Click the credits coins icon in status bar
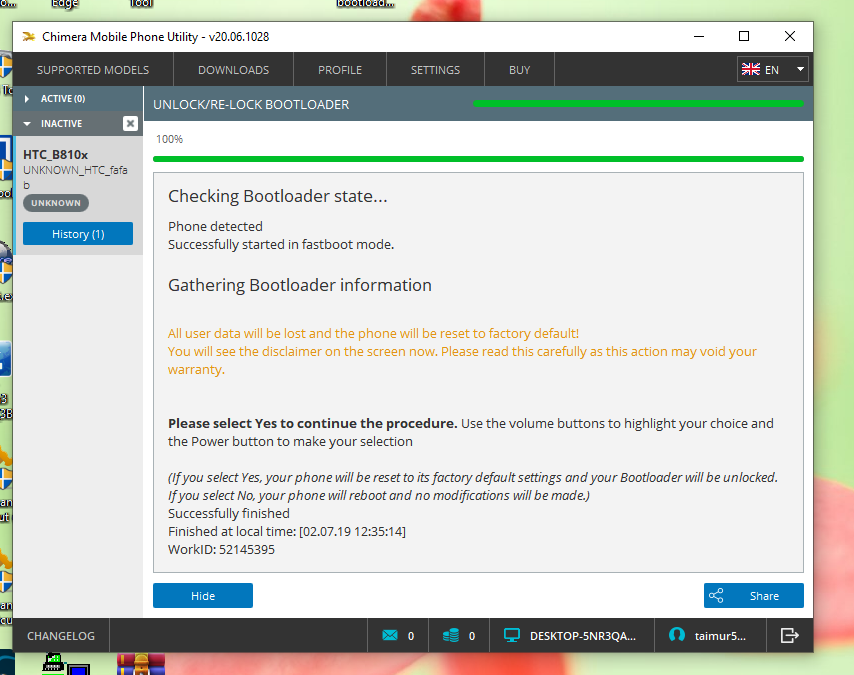Image resolution: width=854 pixels, height=675 pixels. pos(451,635)
